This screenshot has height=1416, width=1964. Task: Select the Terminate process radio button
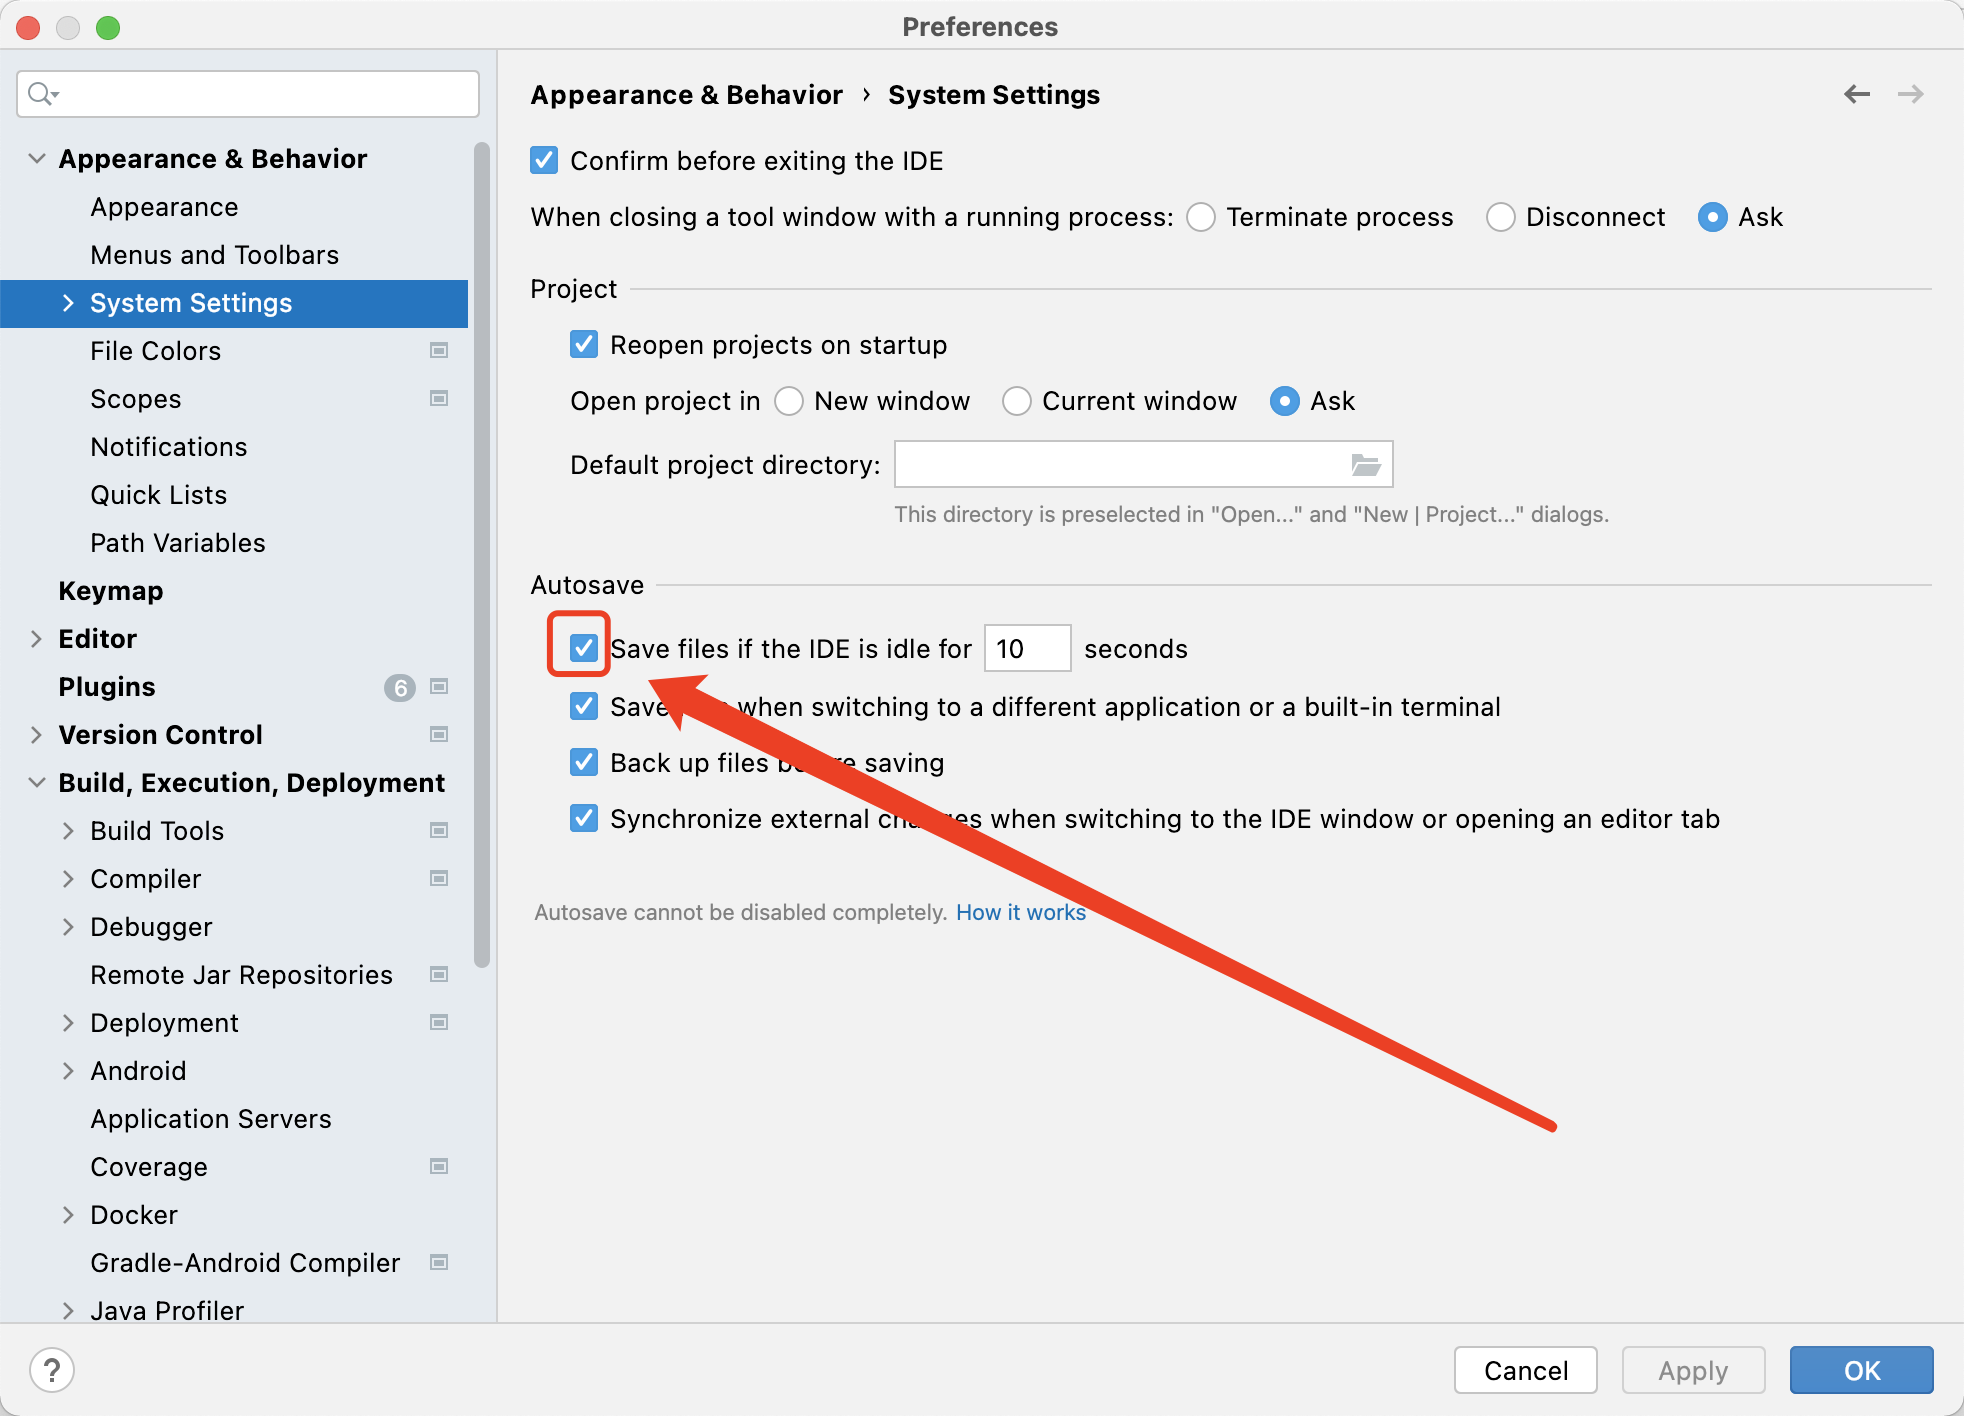1201,217
